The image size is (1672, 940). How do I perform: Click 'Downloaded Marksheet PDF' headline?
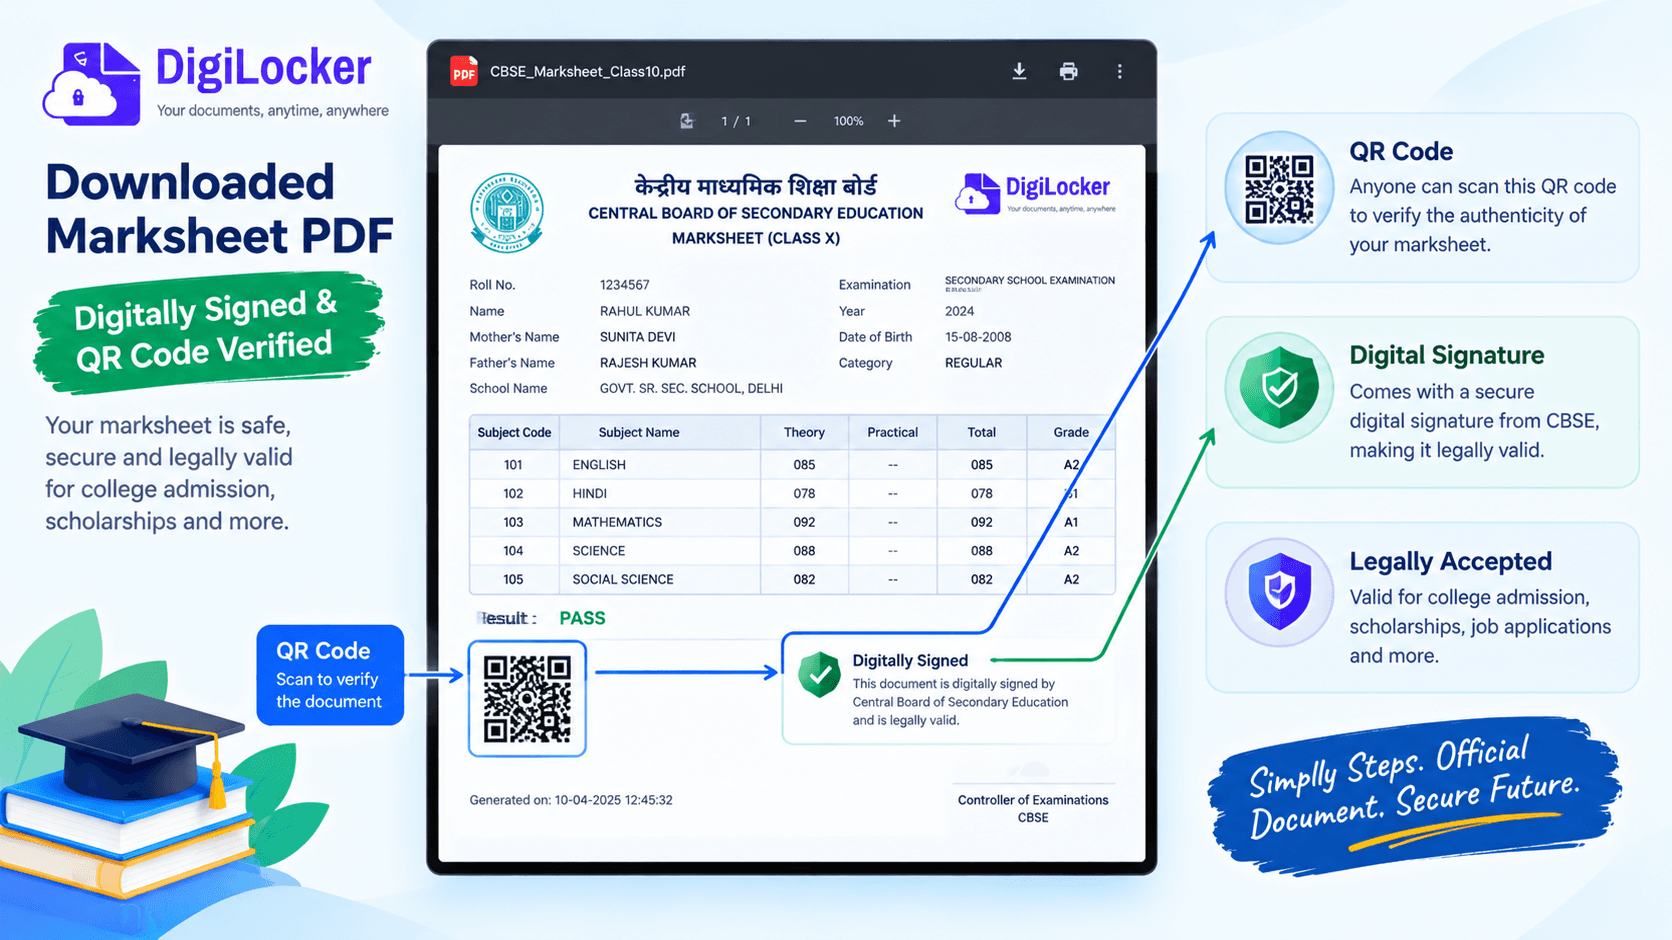tap(219, 209)
